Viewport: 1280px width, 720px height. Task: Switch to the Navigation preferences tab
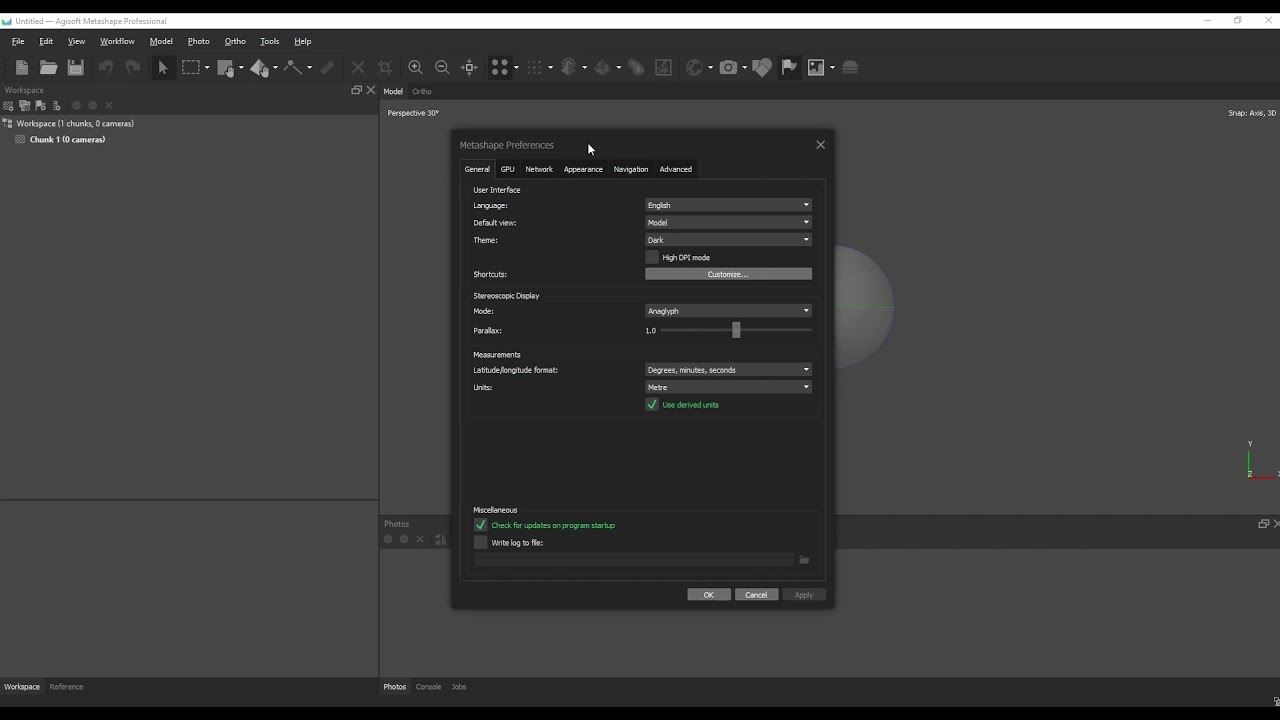[x=631, y=169]
